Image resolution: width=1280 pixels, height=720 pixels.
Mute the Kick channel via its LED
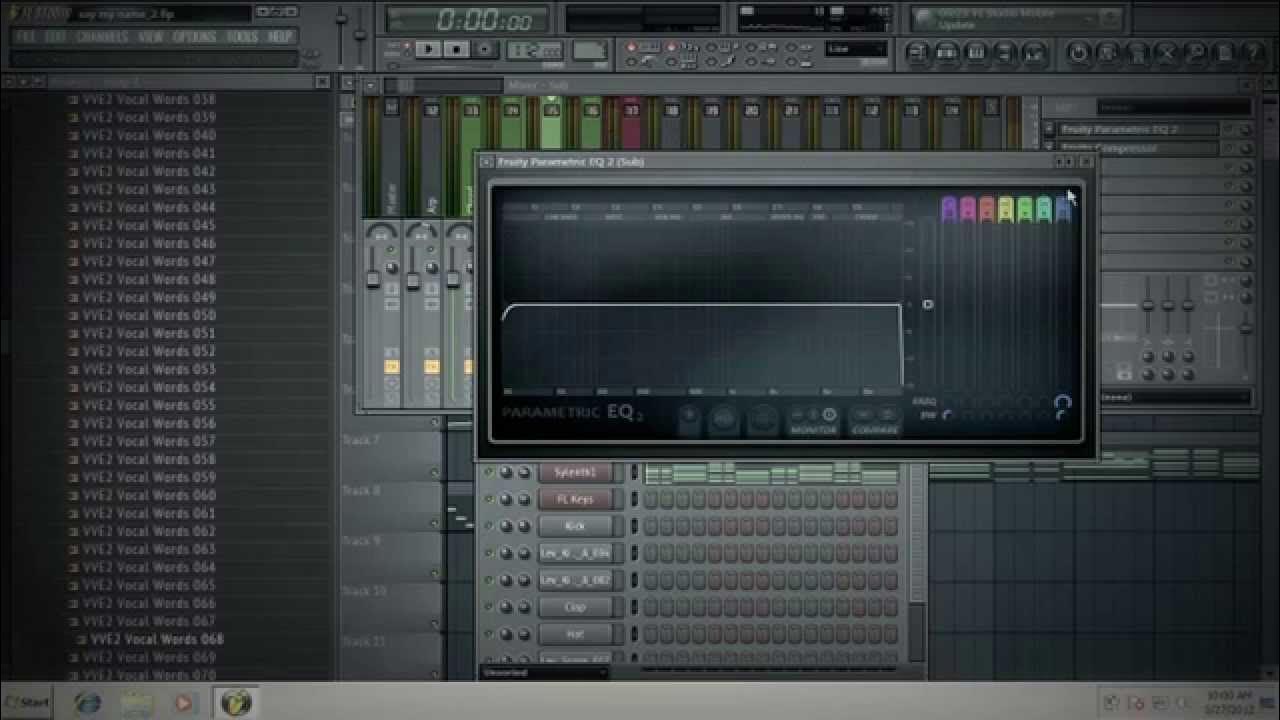click(x=489, y=526)
